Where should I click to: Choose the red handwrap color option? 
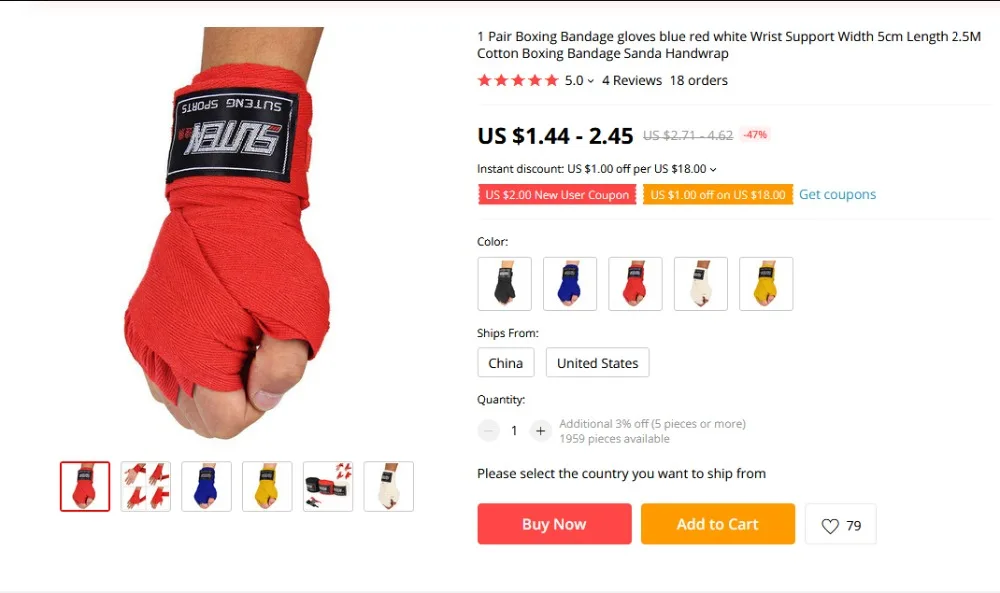635,284
